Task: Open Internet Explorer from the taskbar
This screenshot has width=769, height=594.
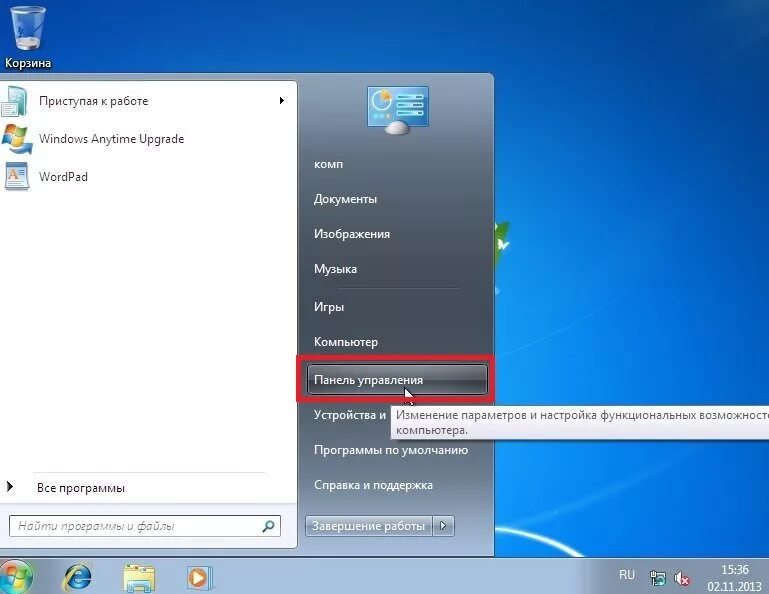Action: click(77, 577)
